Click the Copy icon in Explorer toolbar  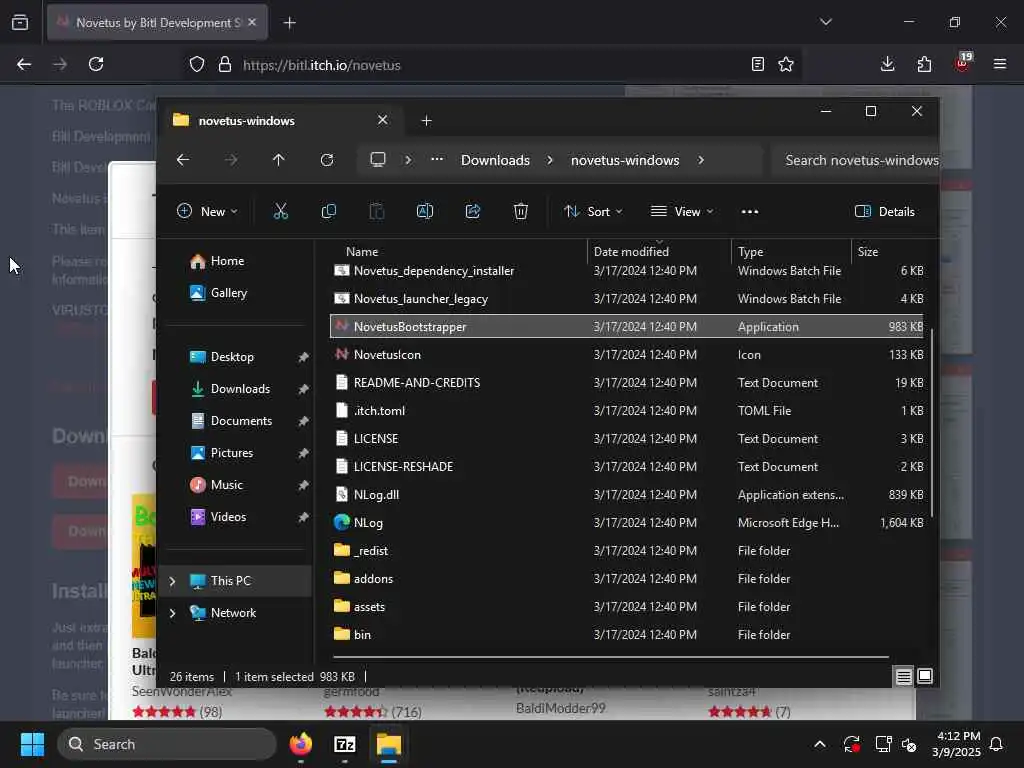pyautogui.click(x=328, y=212)
